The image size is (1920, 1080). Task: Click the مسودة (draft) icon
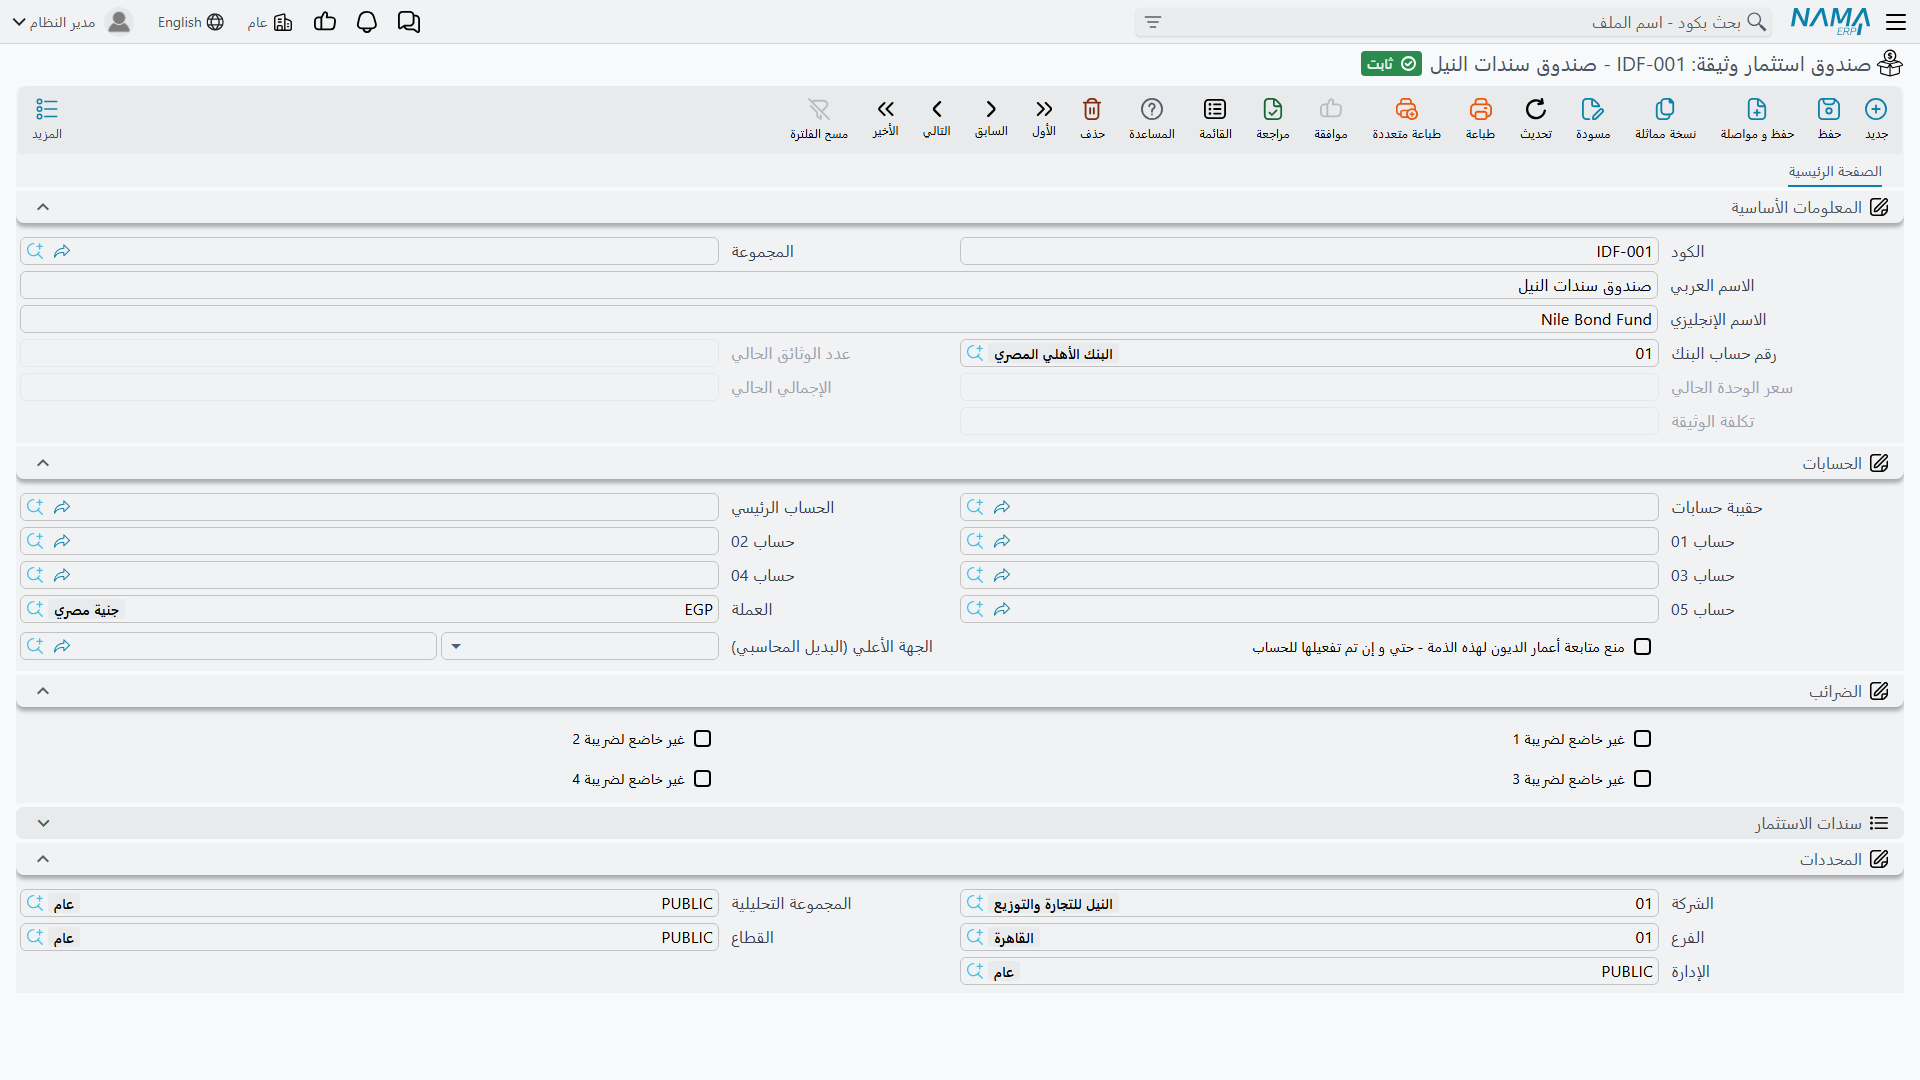pos(1593,109)
